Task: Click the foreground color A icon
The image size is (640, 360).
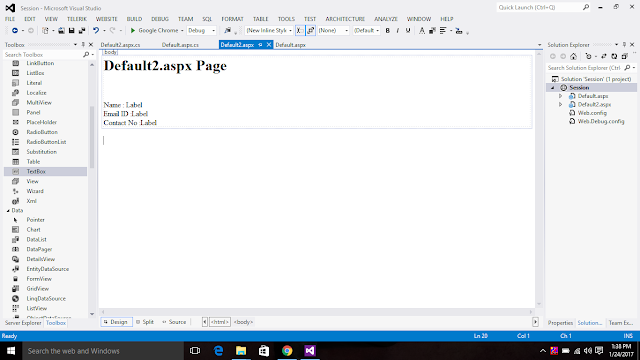Action: click(422, 31)
